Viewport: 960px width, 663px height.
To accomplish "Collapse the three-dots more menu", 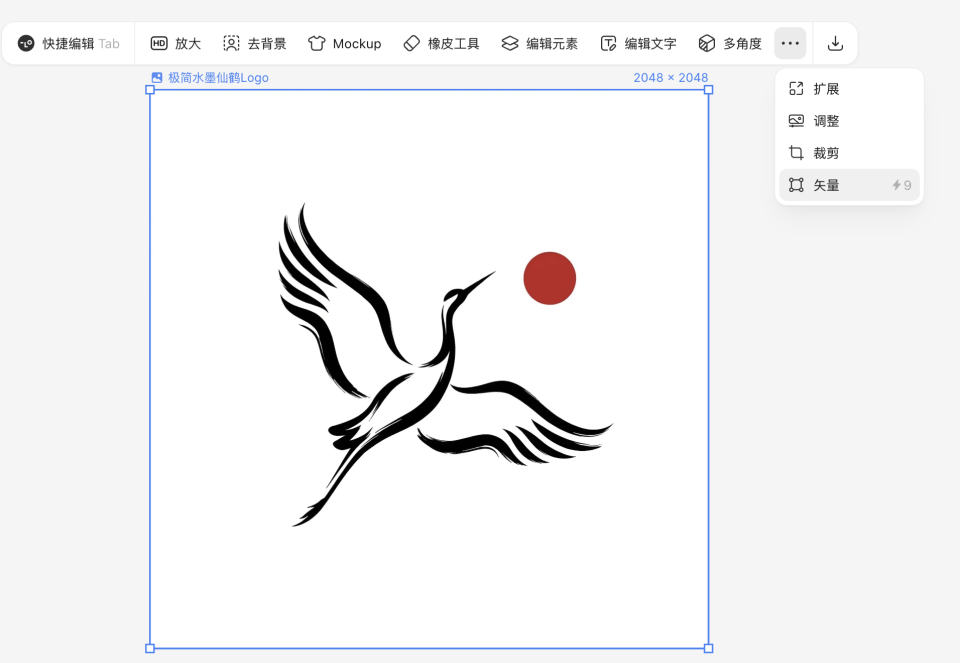I will (x=790, y=43).
